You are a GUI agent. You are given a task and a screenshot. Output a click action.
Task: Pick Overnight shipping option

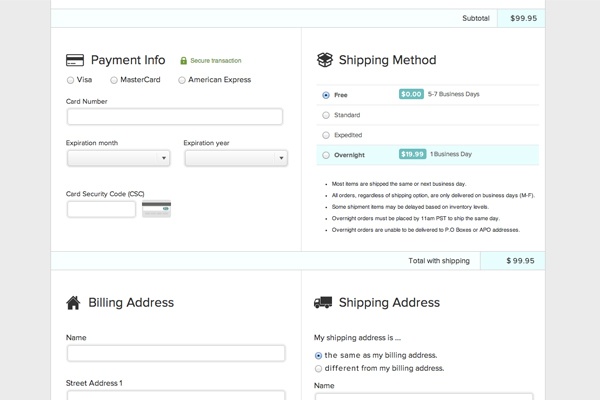point(326,155)
